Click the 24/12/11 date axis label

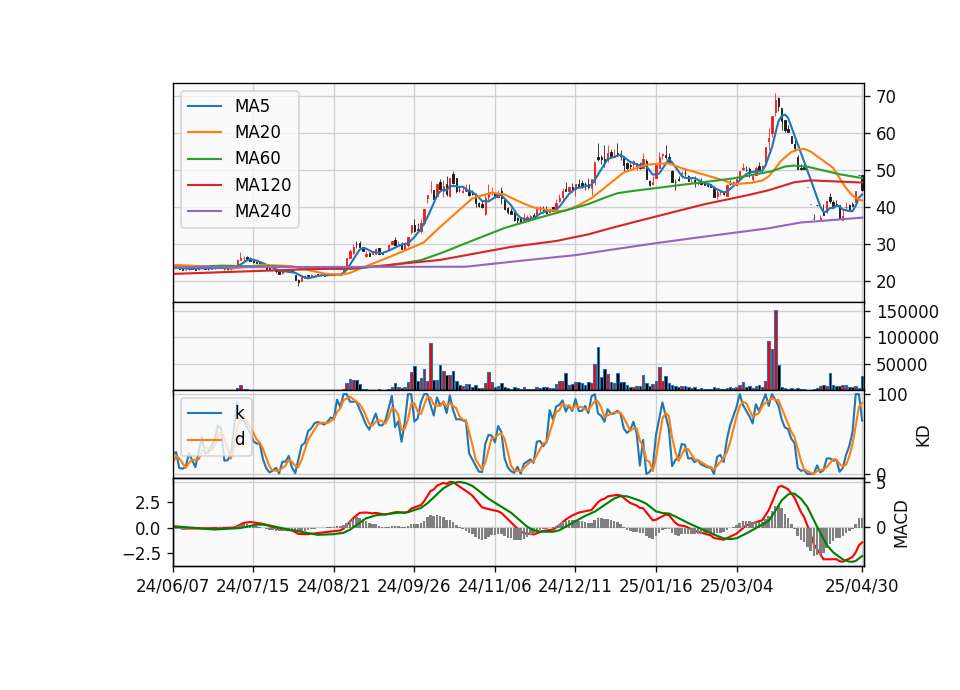coord(575,586)
